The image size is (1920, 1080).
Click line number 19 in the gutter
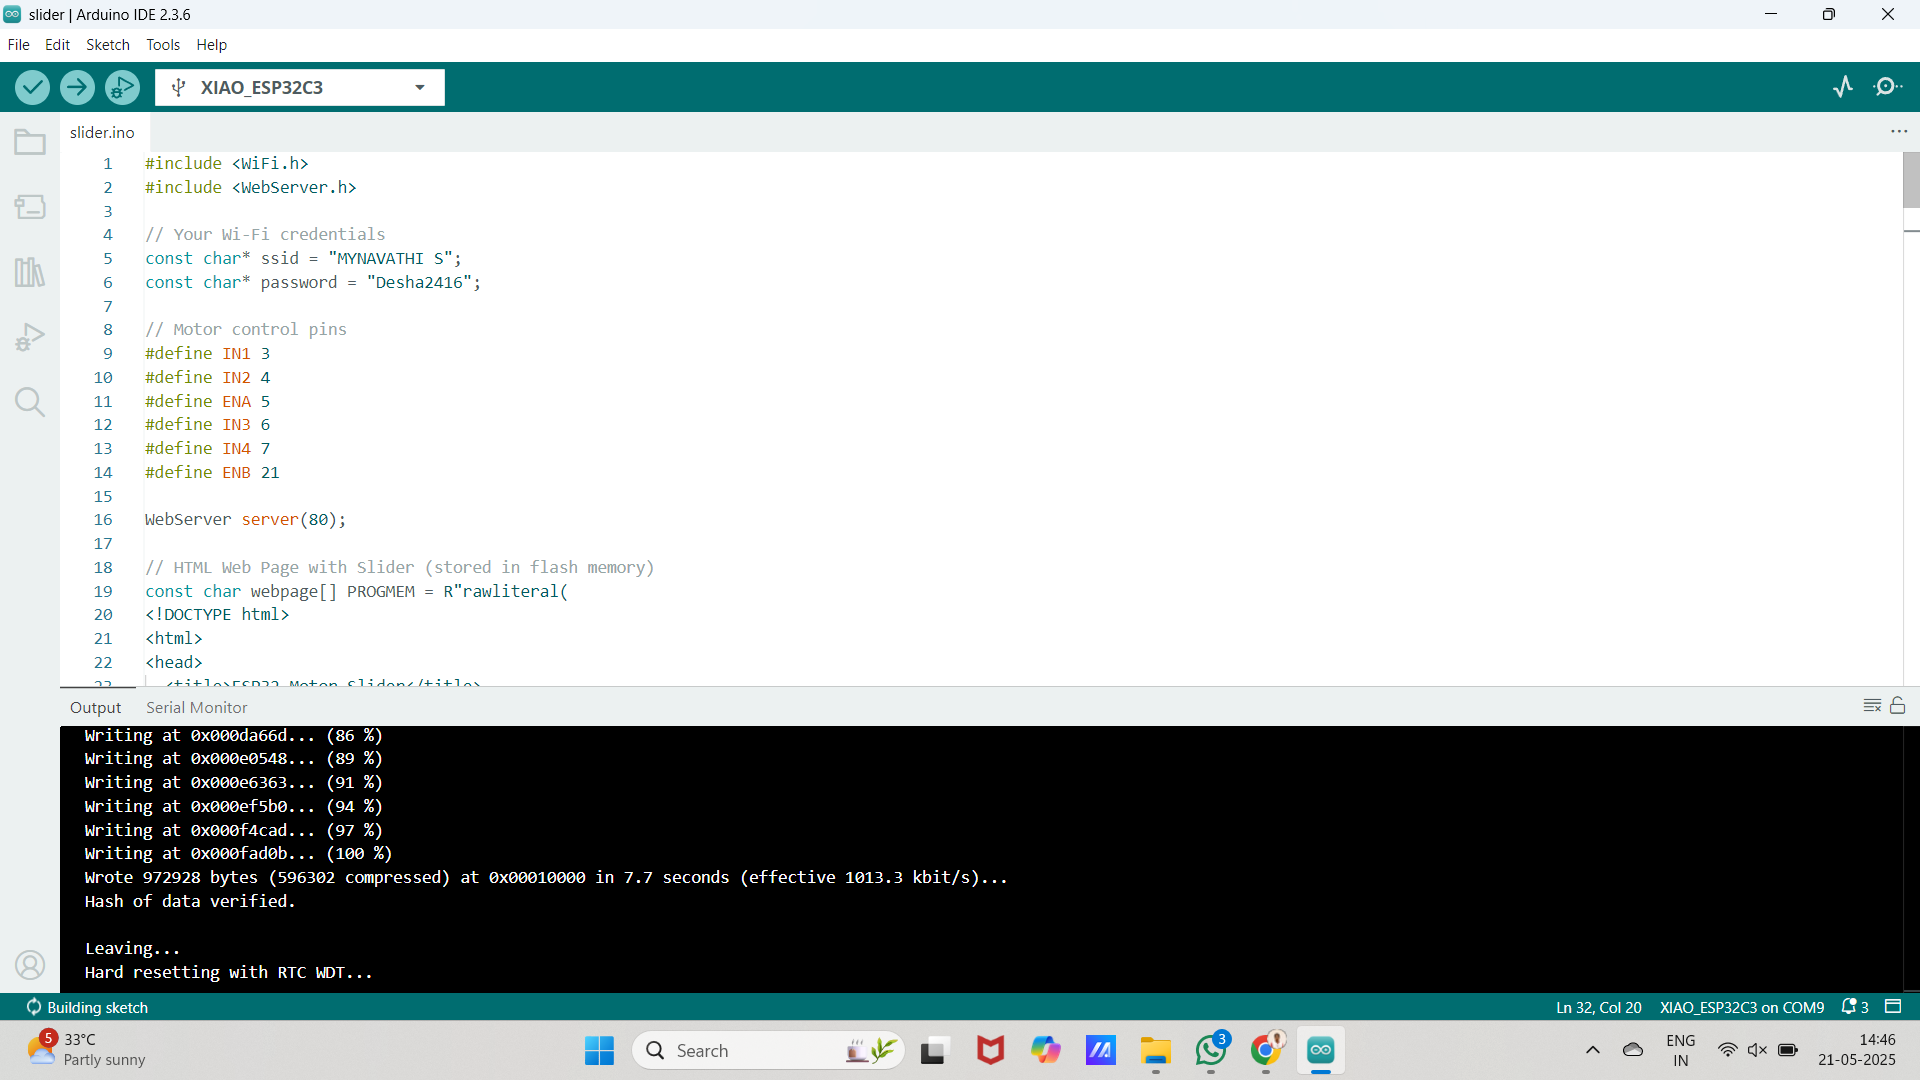click(103, 591)
